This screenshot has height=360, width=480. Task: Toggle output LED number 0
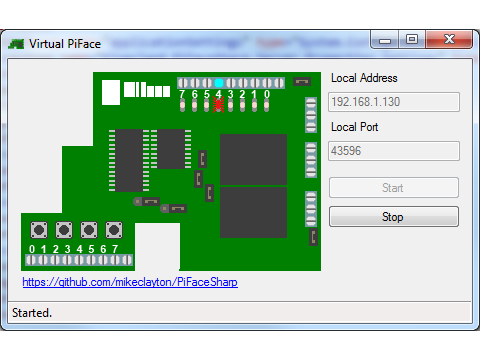click(266, 105)
